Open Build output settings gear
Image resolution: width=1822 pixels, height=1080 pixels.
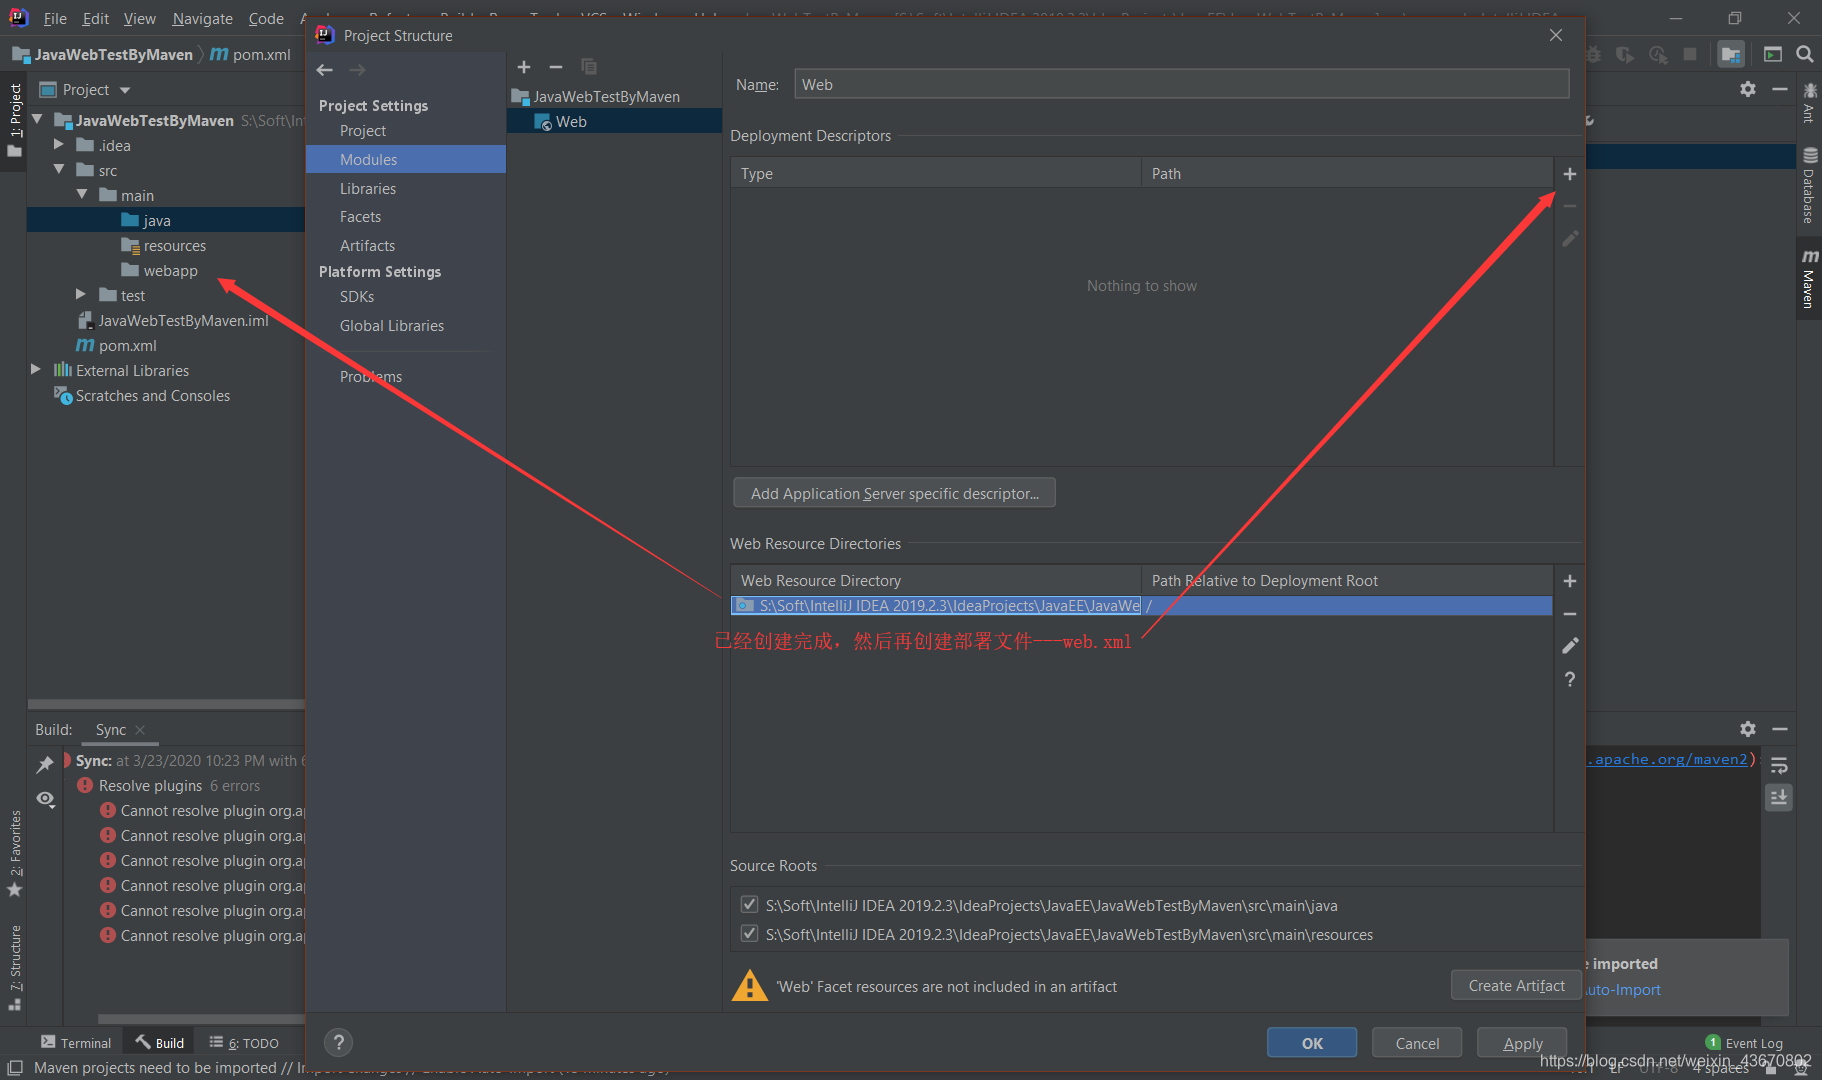(x=1748, y=729)
